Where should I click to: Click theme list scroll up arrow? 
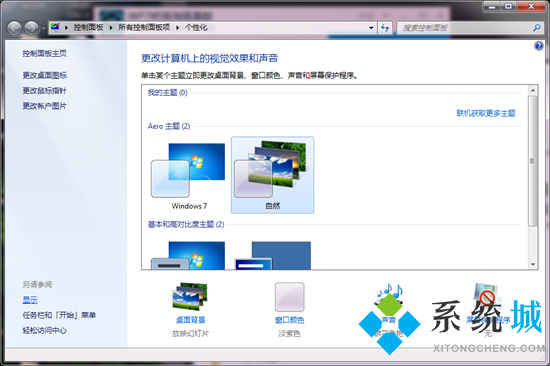tap(533, 91)
